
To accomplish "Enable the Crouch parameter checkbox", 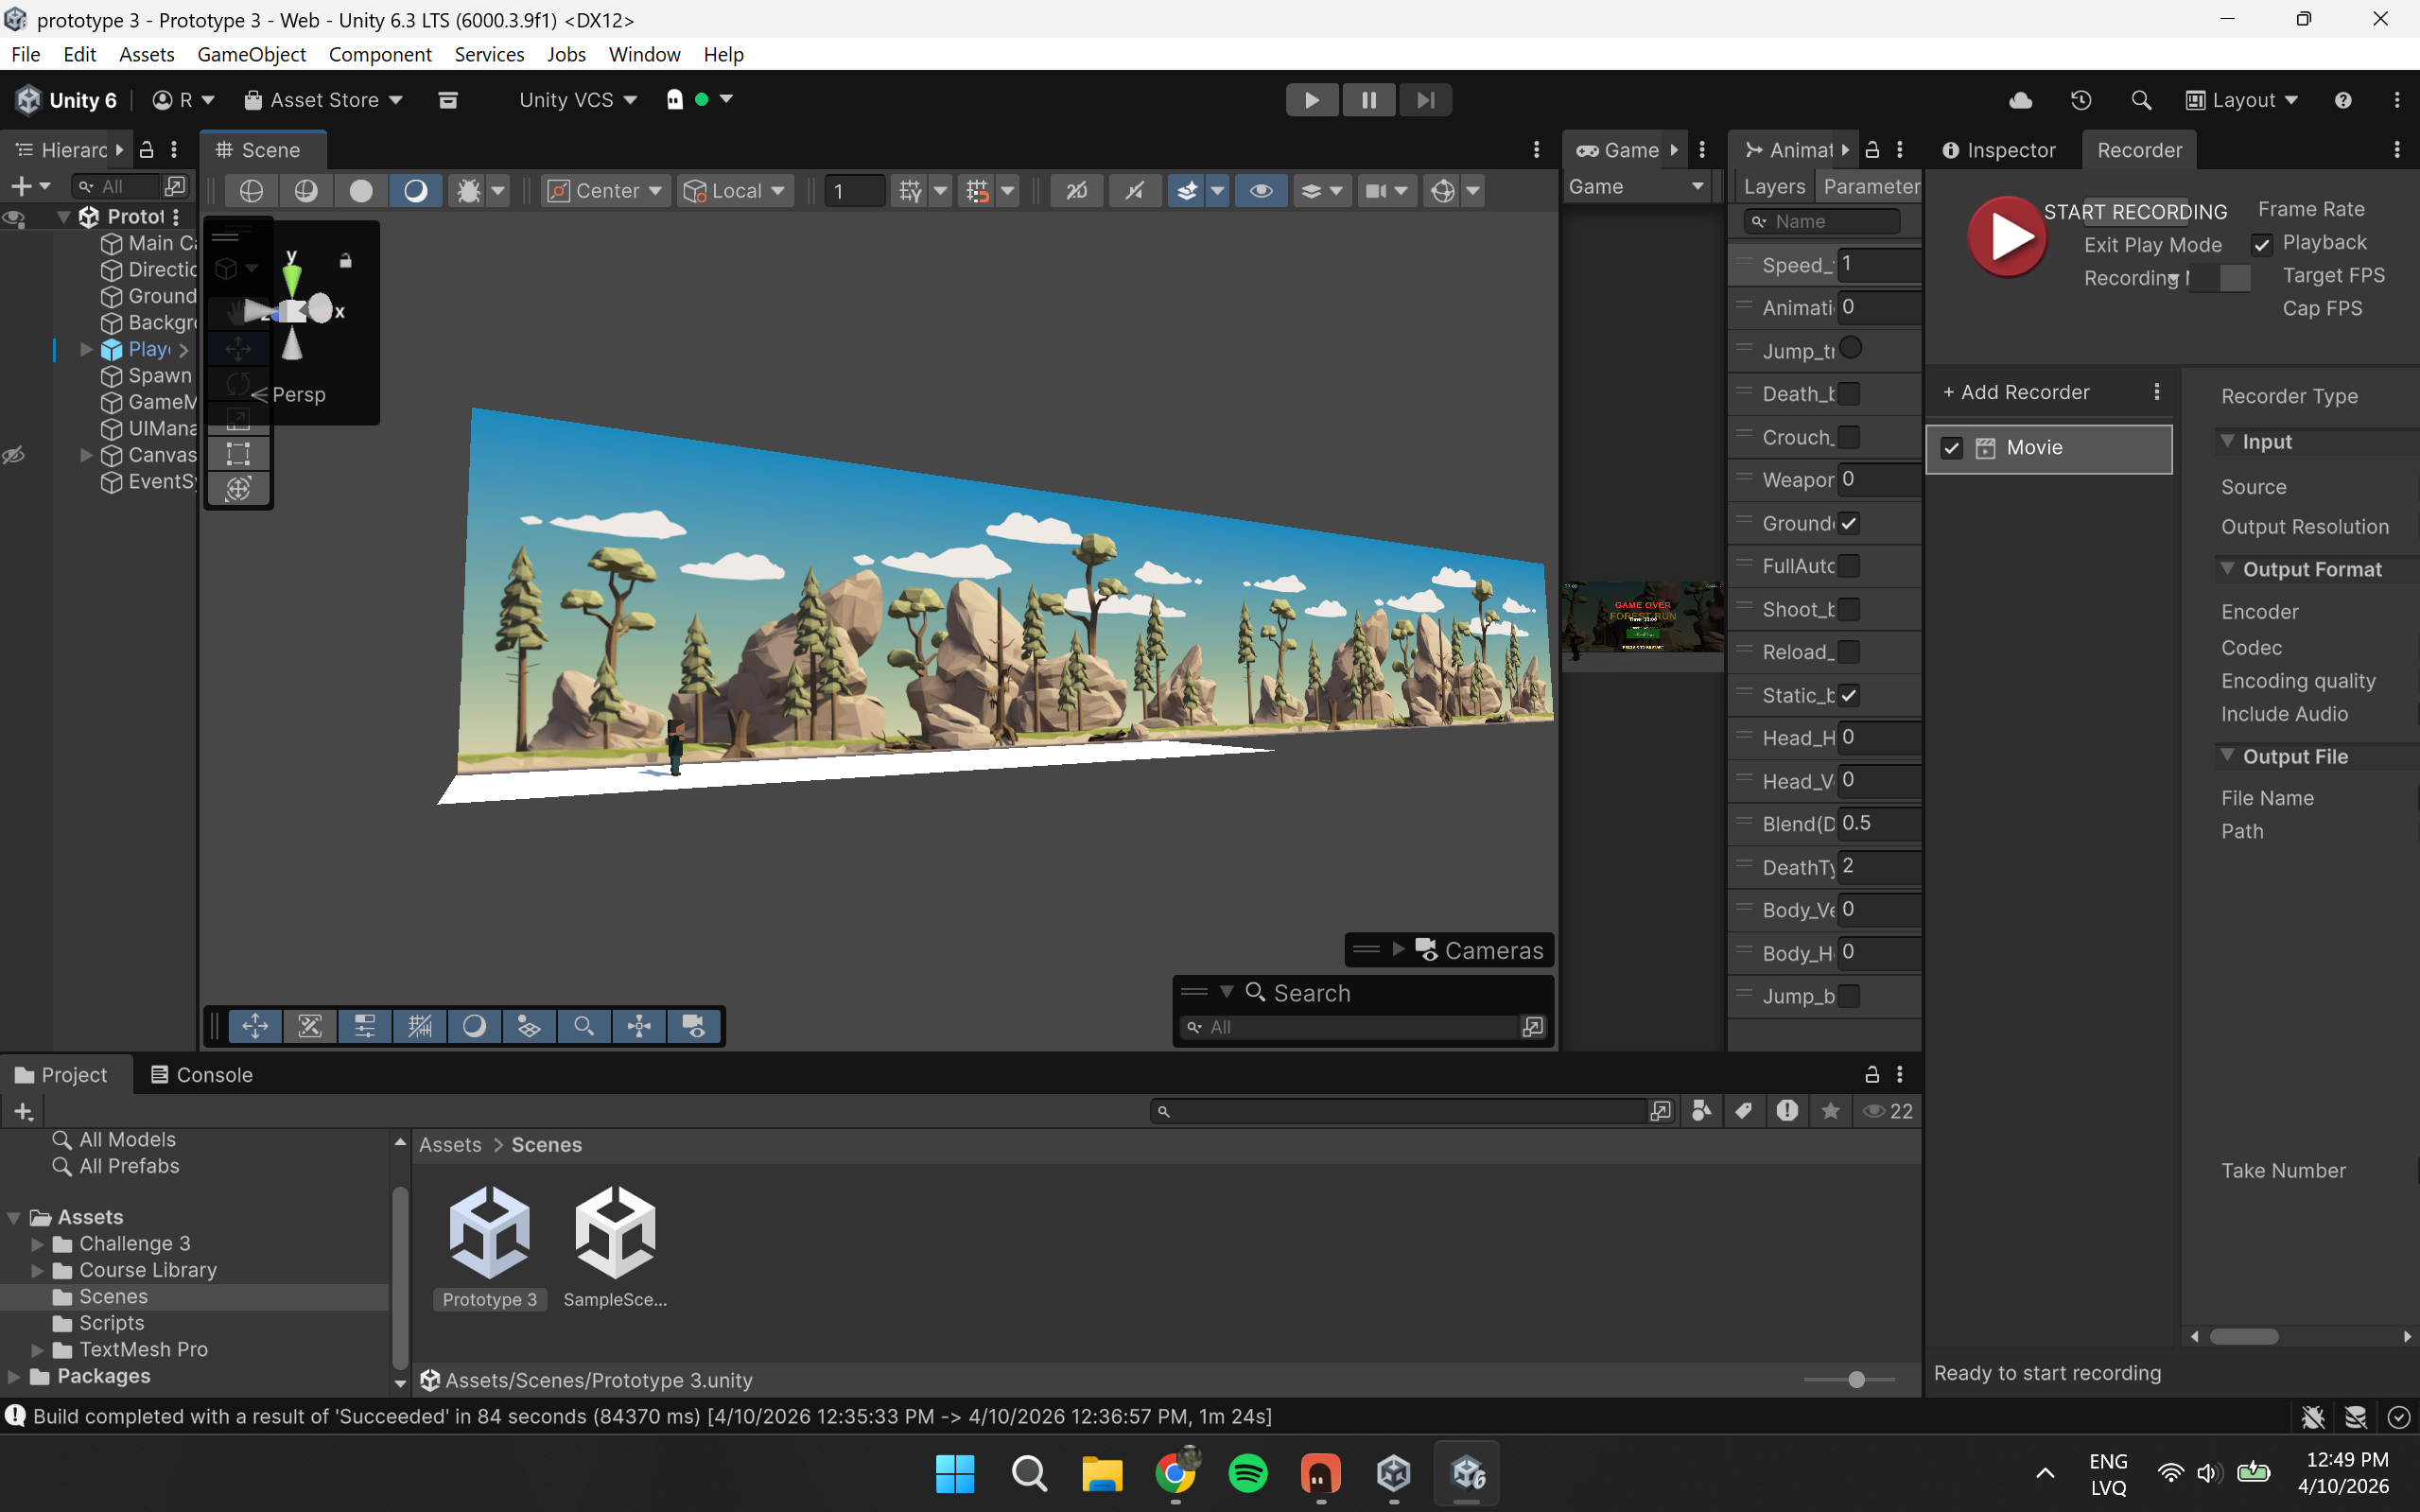I will [x=1849, y=437].
